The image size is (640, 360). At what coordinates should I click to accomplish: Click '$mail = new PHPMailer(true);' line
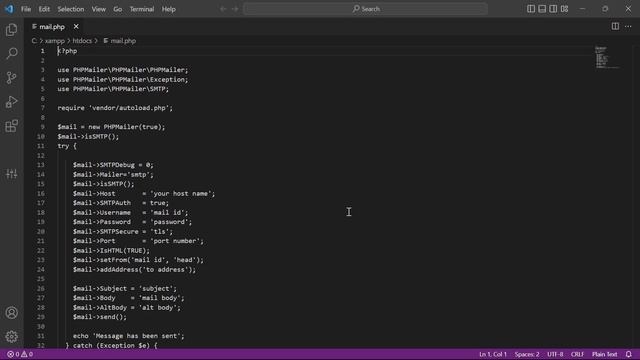[x=111, y=127]
